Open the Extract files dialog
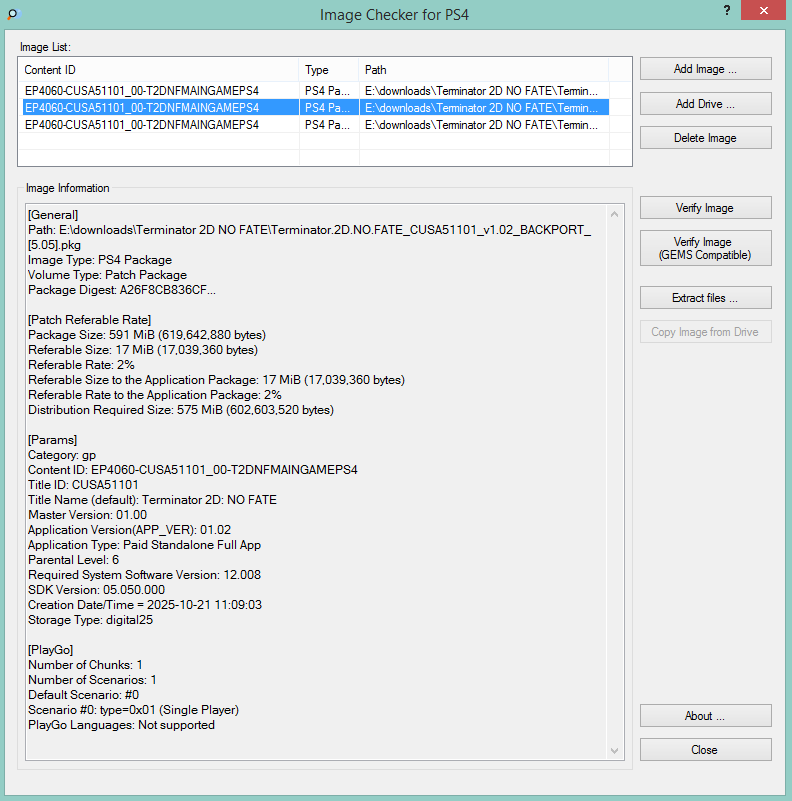The height and width of the screenshot is (801, 792). tap(705, 298)
